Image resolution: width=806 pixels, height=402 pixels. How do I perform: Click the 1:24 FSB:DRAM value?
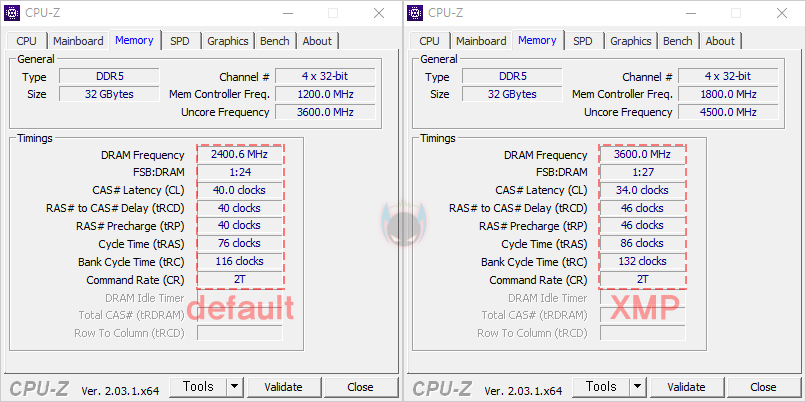pos(240,172)
